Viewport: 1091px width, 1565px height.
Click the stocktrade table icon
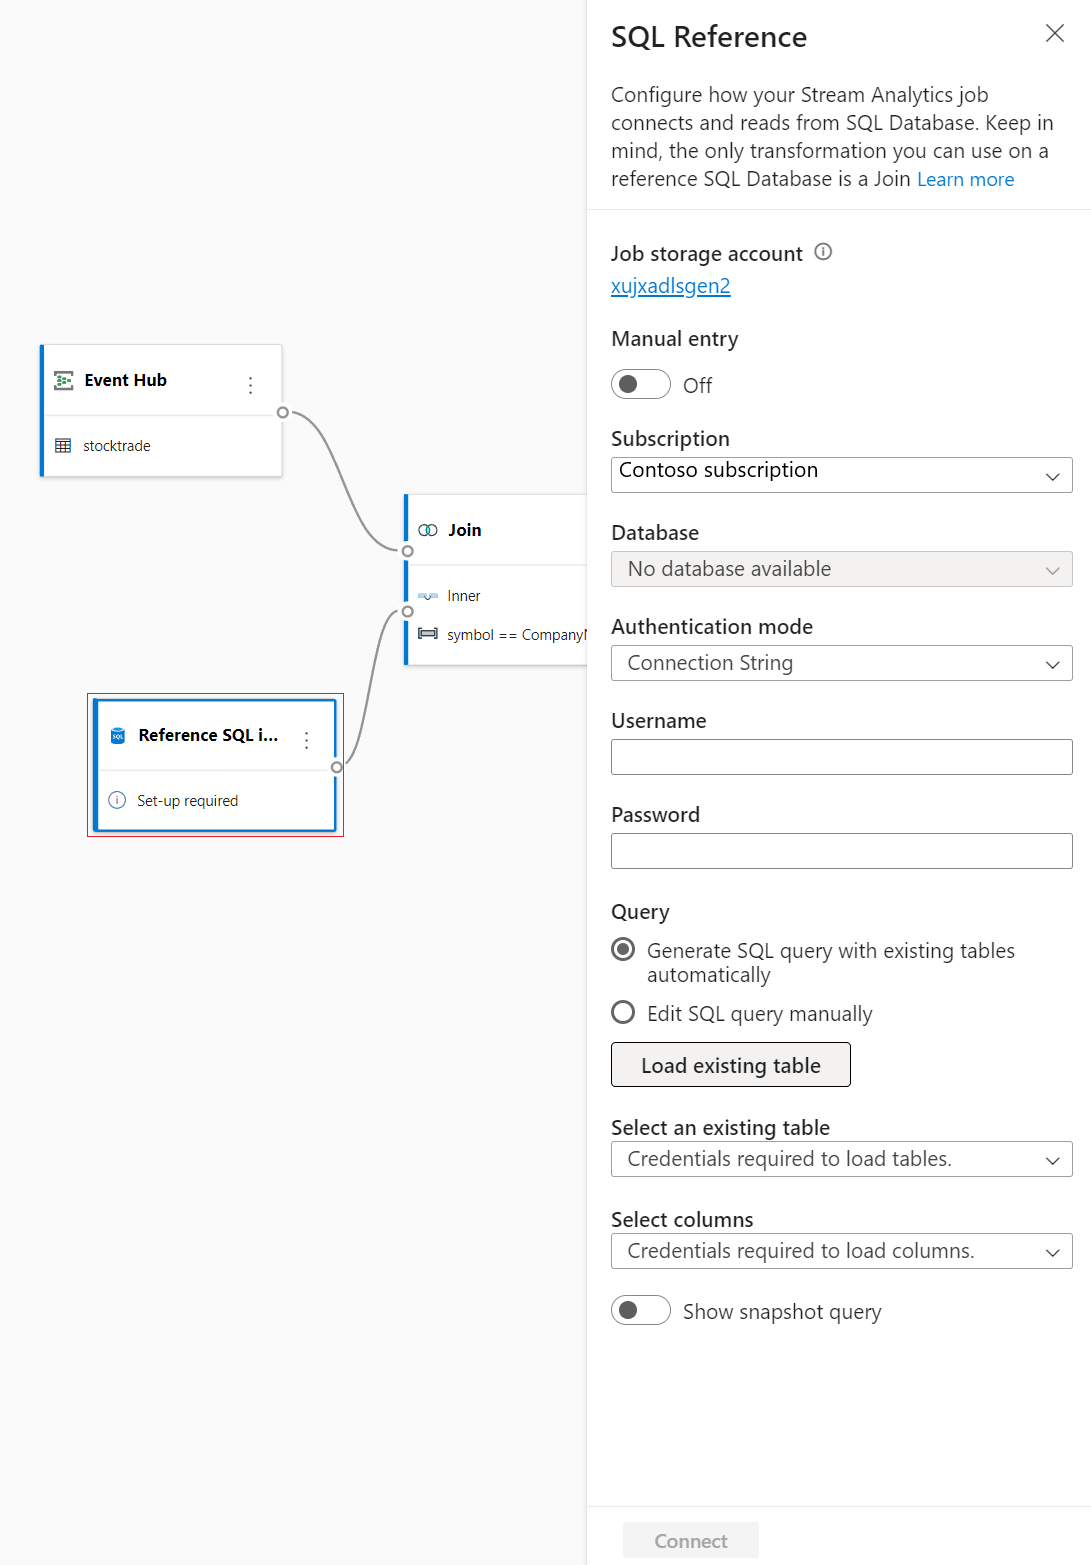63,445
